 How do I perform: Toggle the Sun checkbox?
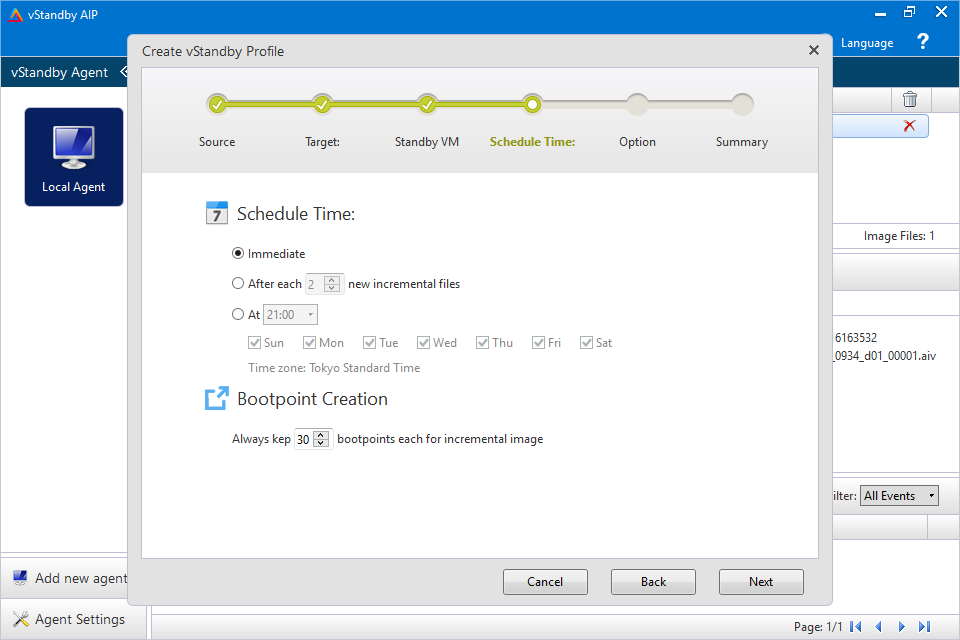(x=254, y=342)
